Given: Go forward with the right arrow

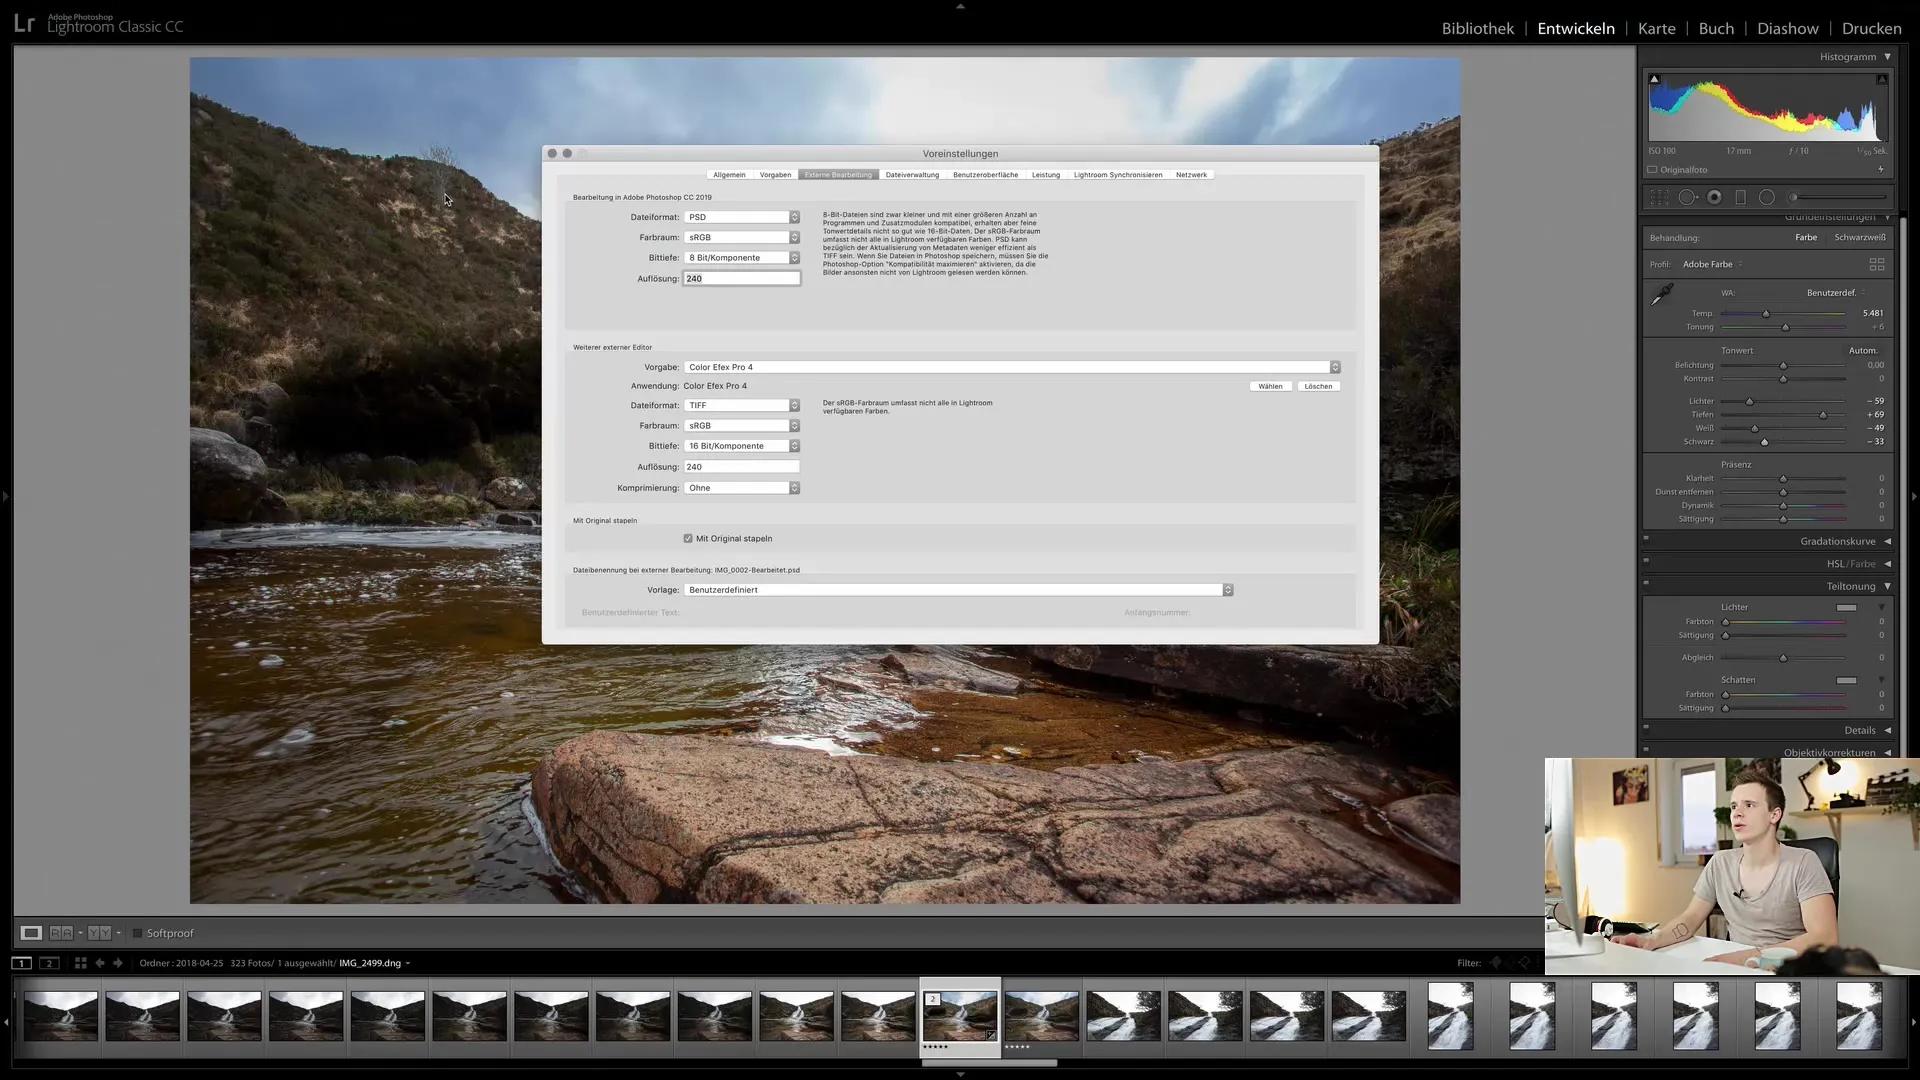Looking at the screenshot, I should pos(118,963).
